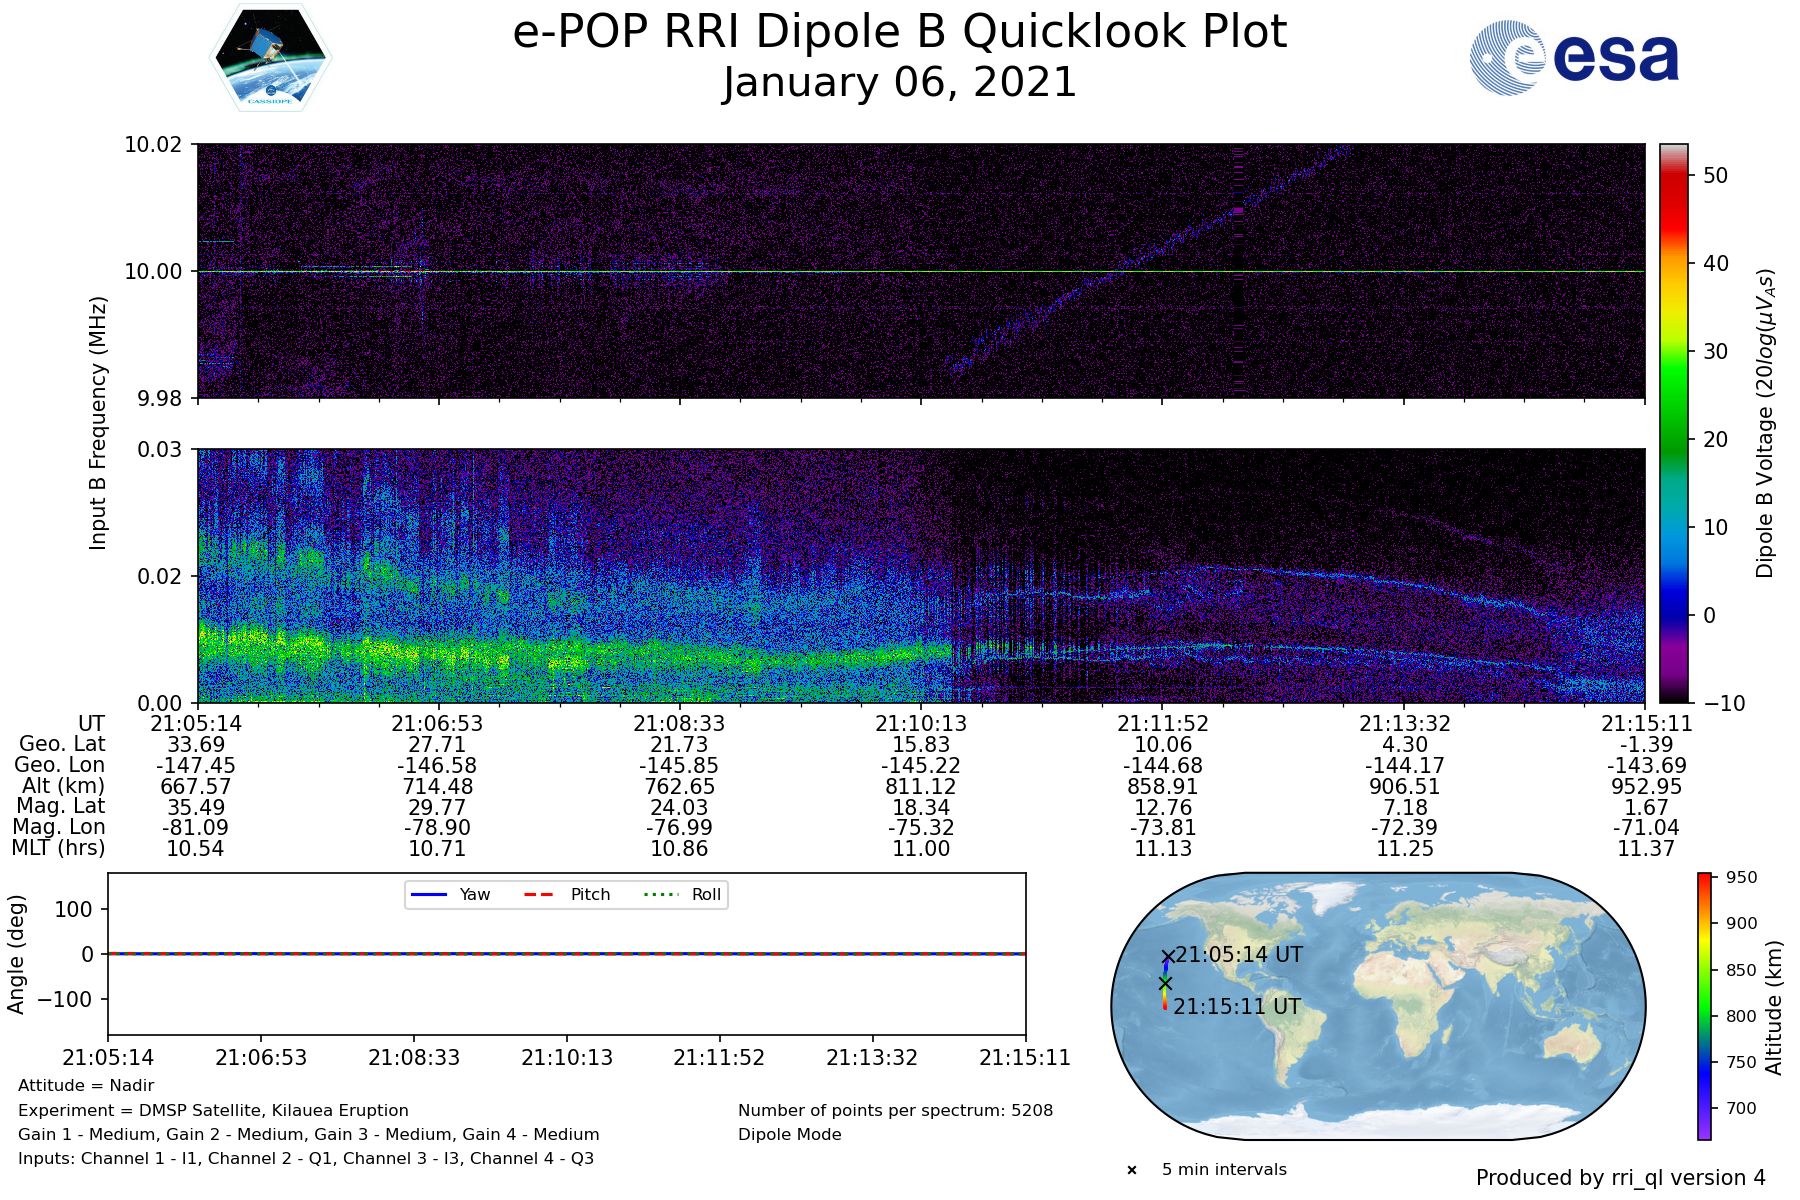The height and width of the screenshot is (1200, 1800).
Task: Click the 21:11:52 UT tick label under the spectrogram
Action: (1163, 723)
